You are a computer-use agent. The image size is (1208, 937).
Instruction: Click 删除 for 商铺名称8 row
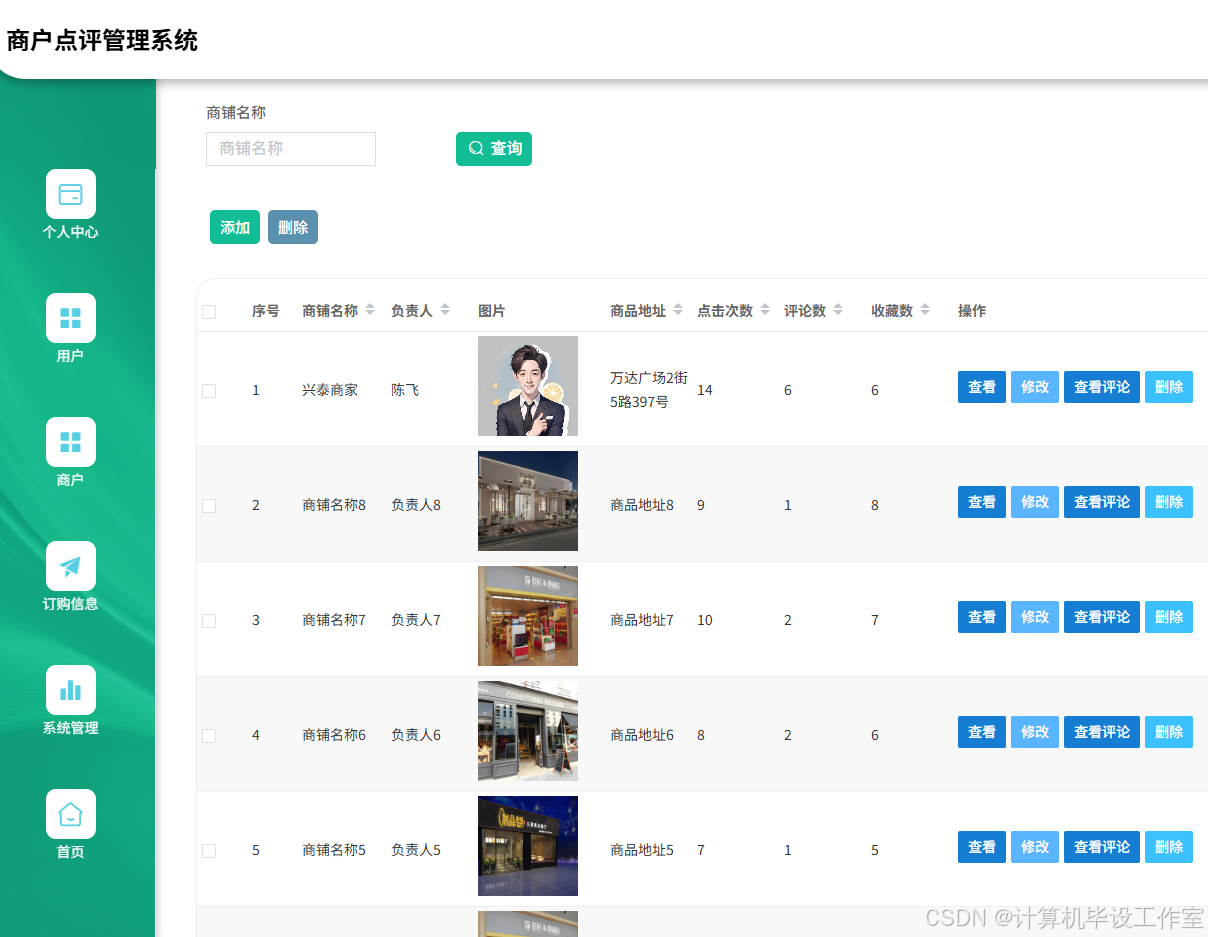[x=1169, y=502]
